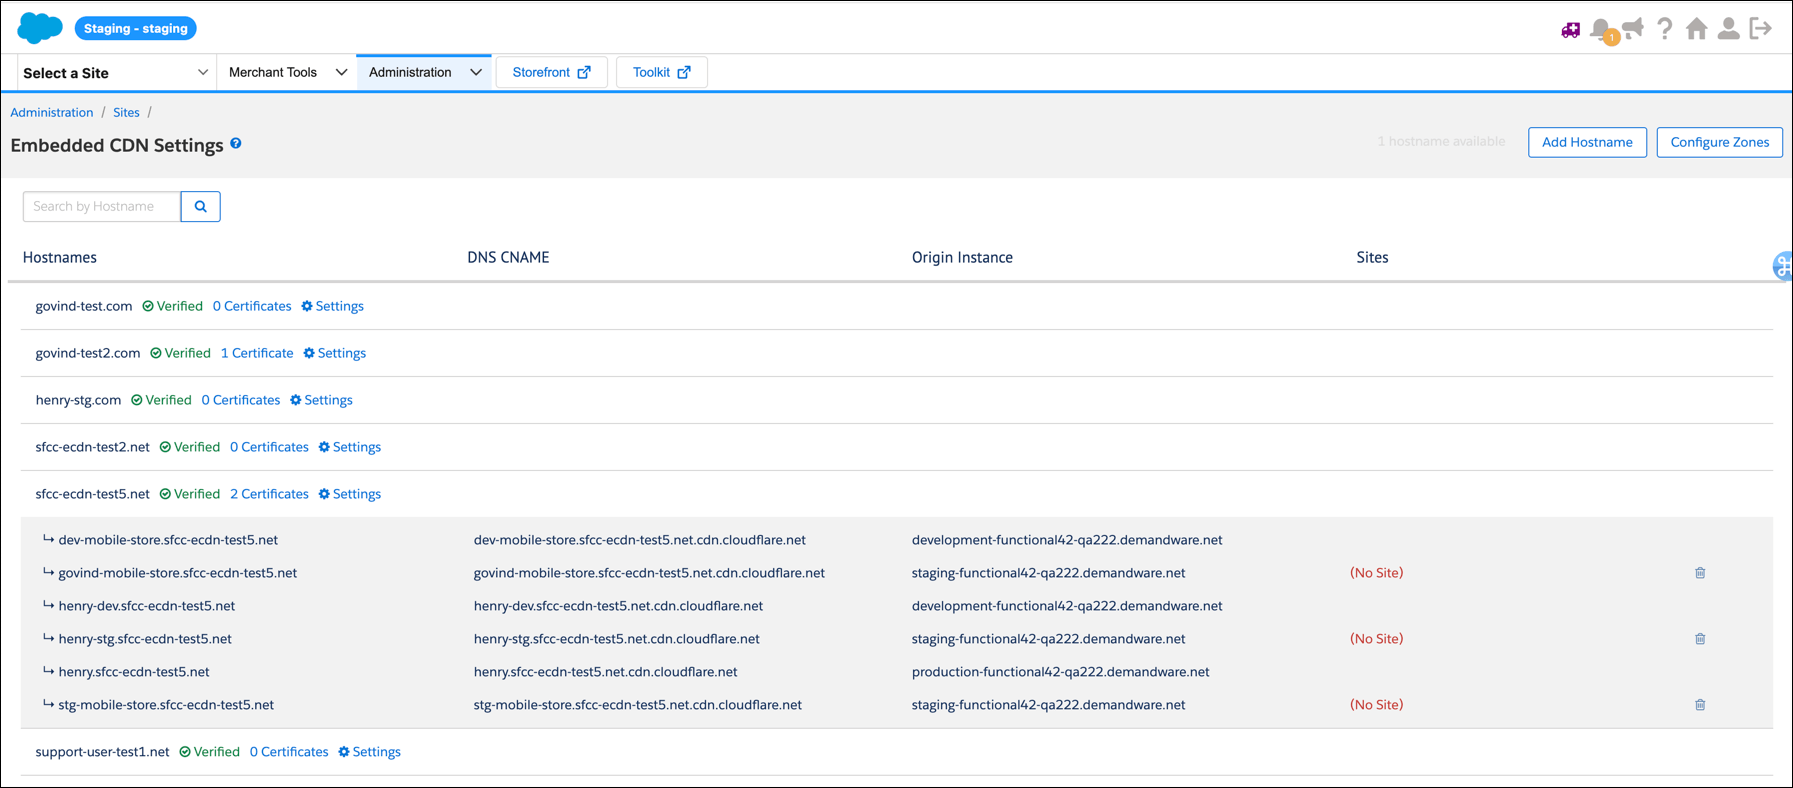Image resolution: width=1793 pixels, height=788 pixels.
Task: Open notifications bell icon
Action: click(1602, 30)
